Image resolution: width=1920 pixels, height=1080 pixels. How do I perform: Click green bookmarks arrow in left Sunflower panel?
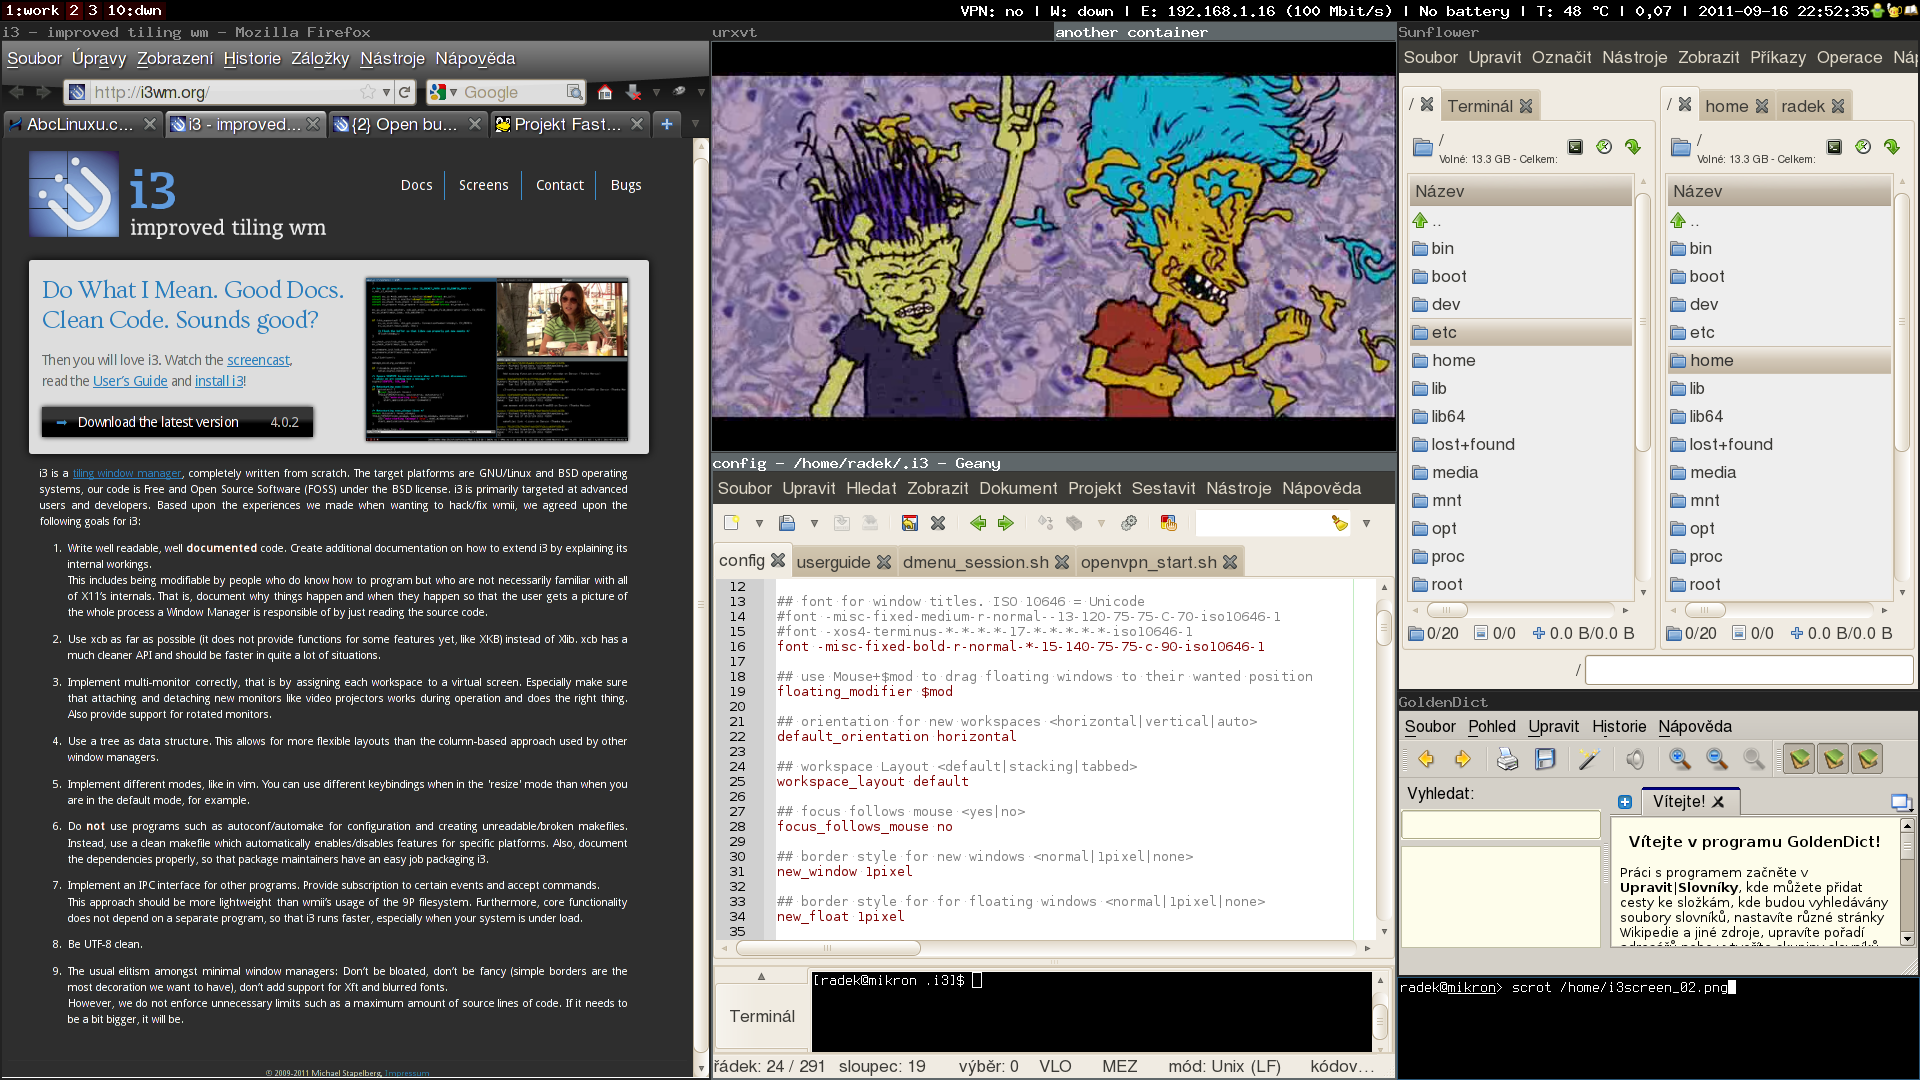1633,147
